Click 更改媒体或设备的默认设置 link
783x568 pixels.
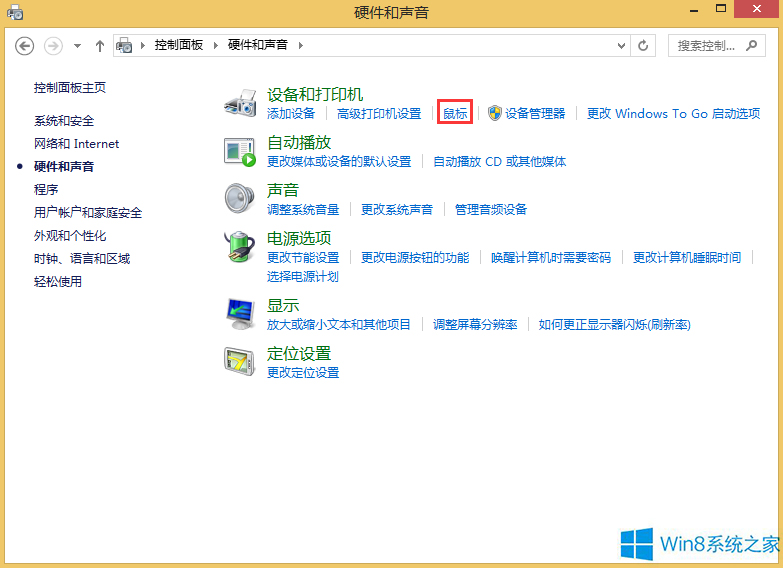pyautogui.click(x=339, y=162)
